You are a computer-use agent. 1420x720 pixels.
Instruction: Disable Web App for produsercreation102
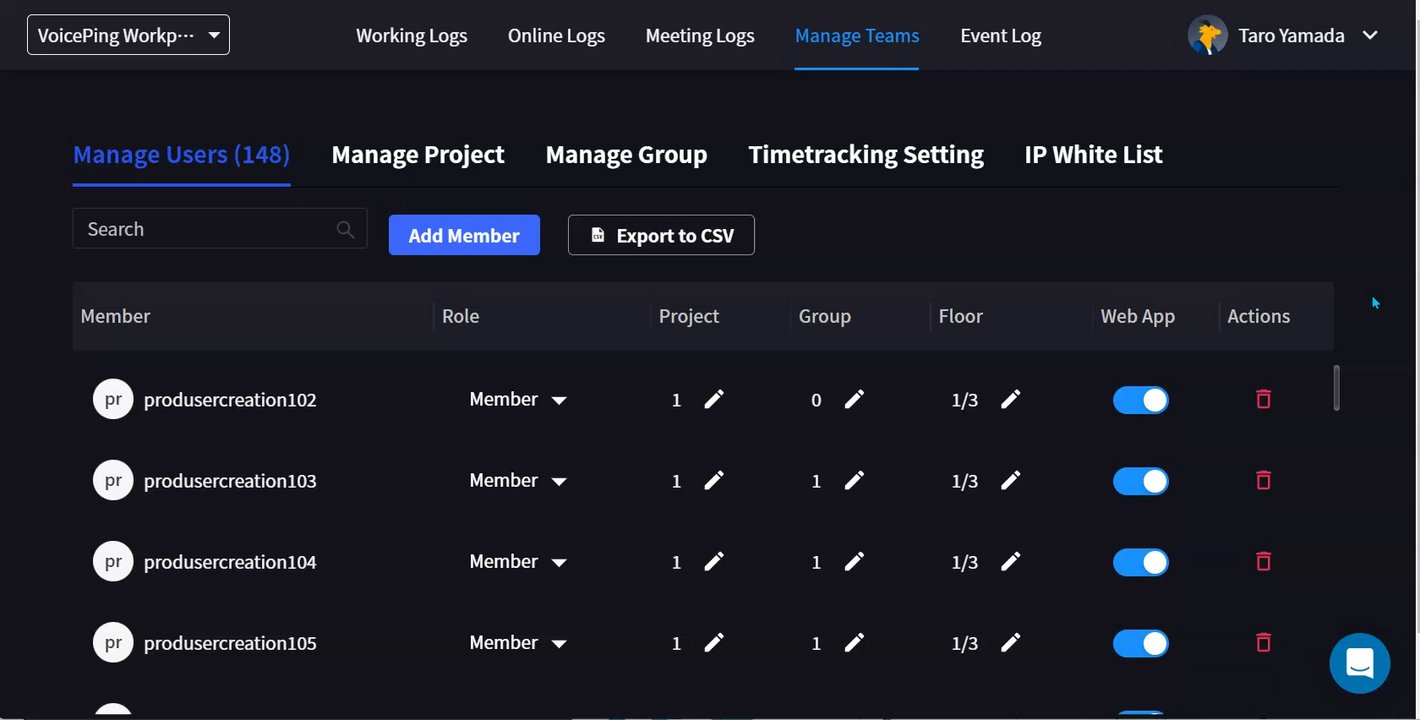tap(1140, 399)
